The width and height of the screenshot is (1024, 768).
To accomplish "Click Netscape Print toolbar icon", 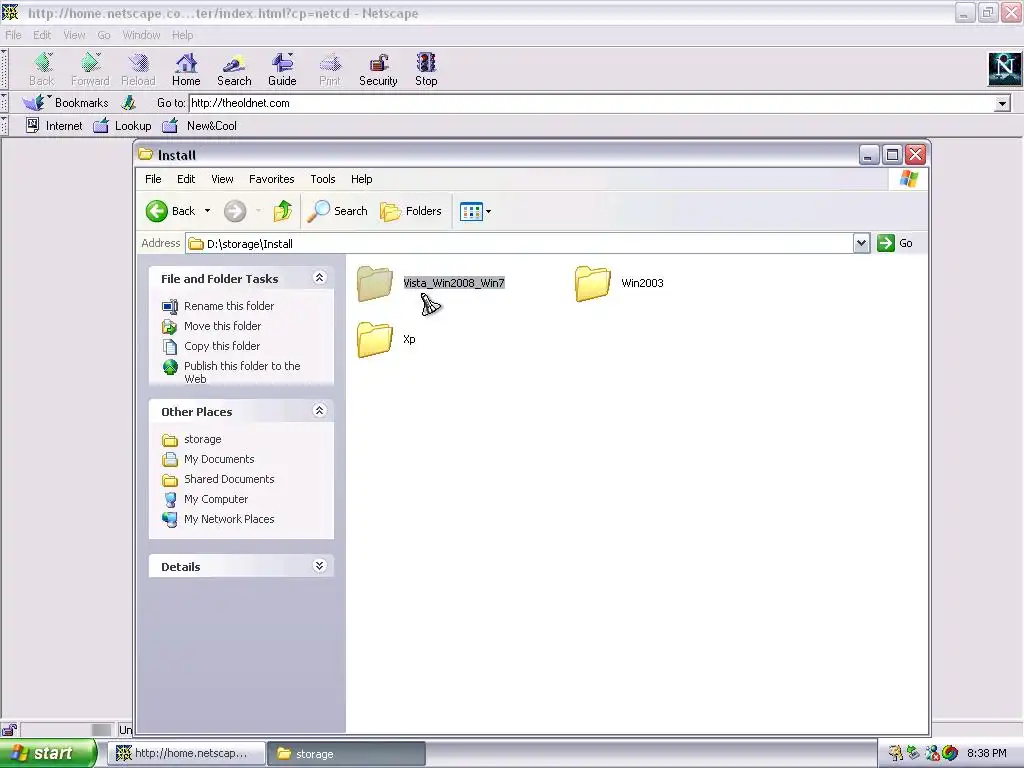I will pos(330,63).
